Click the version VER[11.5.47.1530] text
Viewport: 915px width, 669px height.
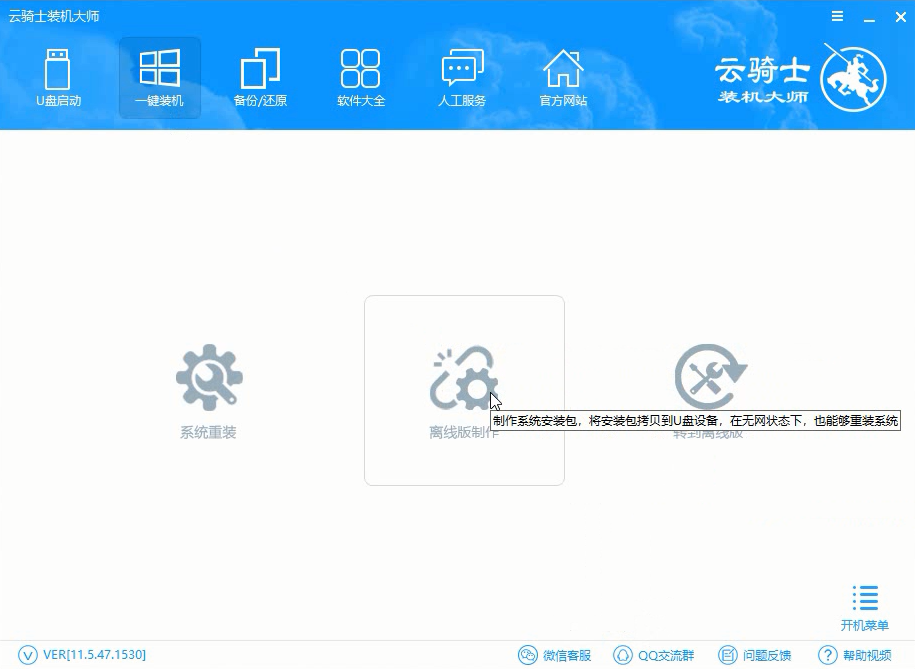[x=95, y=655]
